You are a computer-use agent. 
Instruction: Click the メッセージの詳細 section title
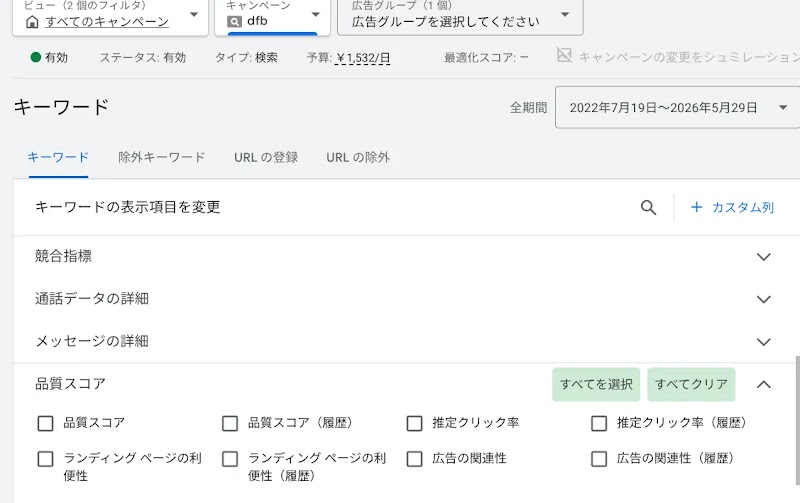coord(92,341)
